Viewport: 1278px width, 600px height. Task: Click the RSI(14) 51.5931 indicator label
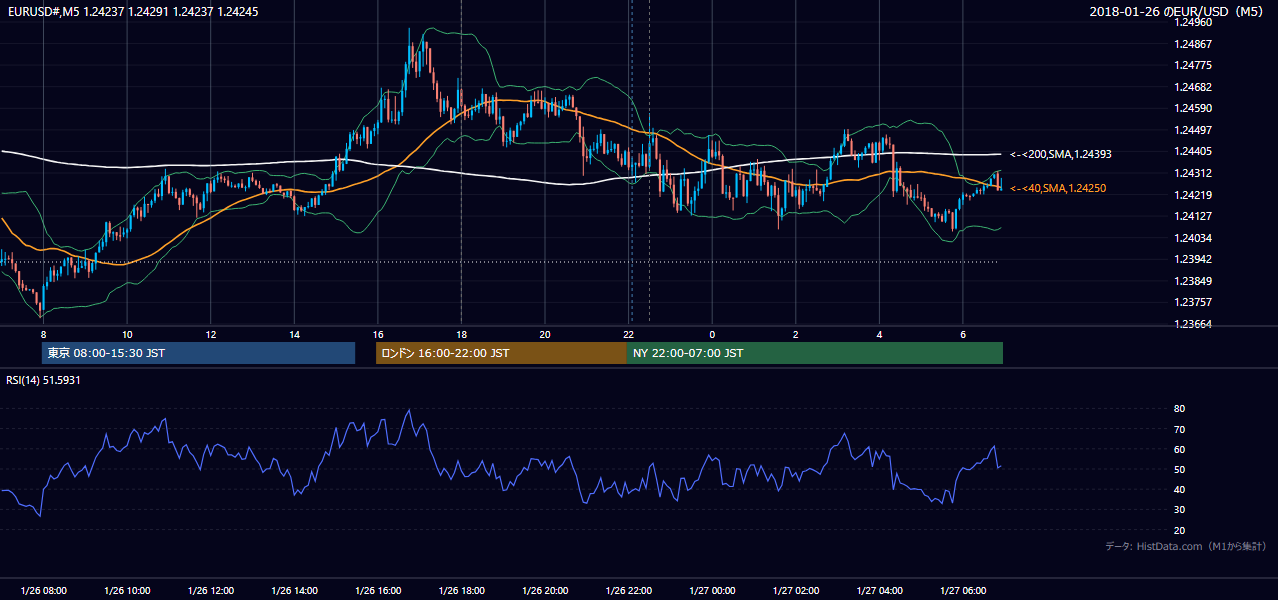tap(43, 380)
